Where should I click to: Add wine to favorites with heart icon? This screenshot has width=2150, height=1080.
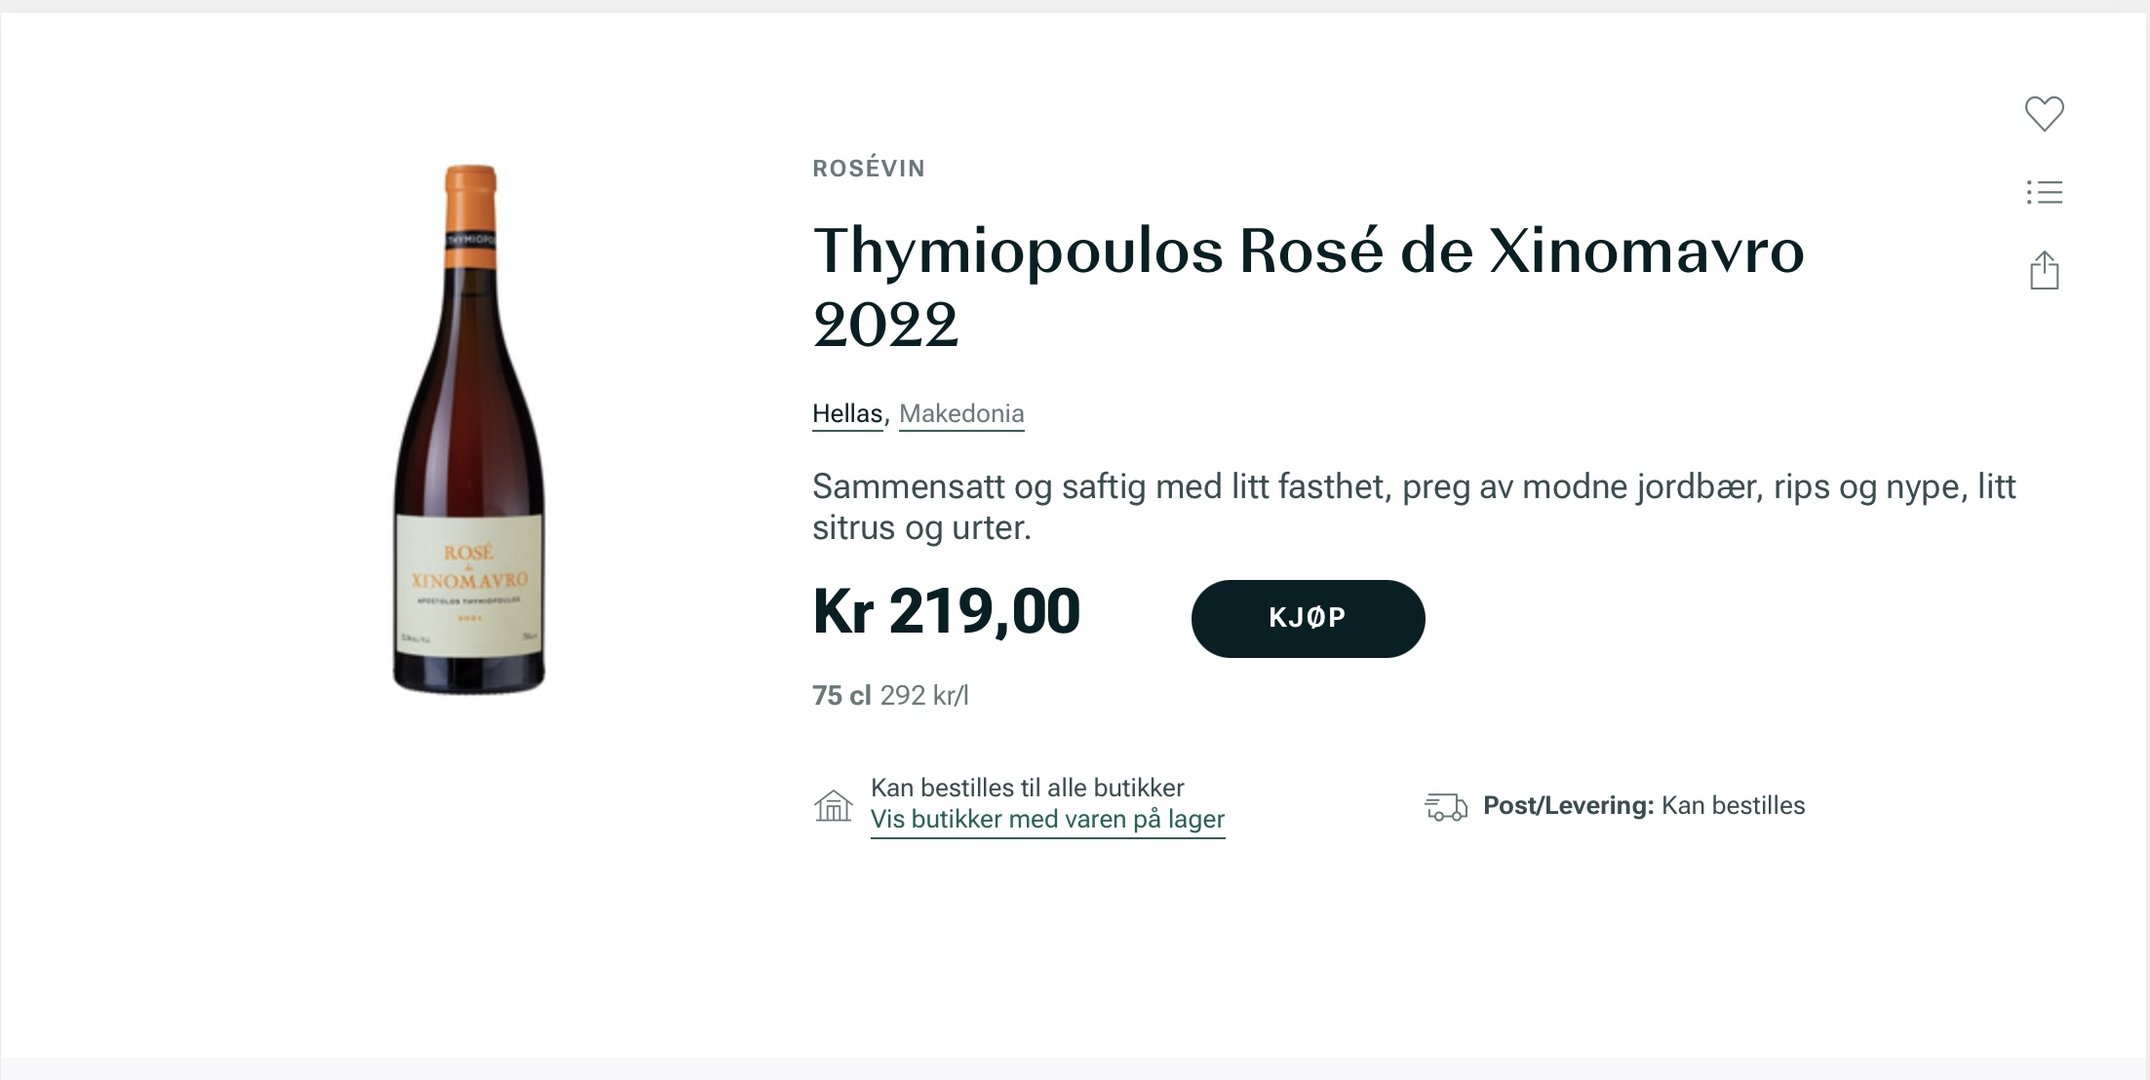tap(2044, 113)
